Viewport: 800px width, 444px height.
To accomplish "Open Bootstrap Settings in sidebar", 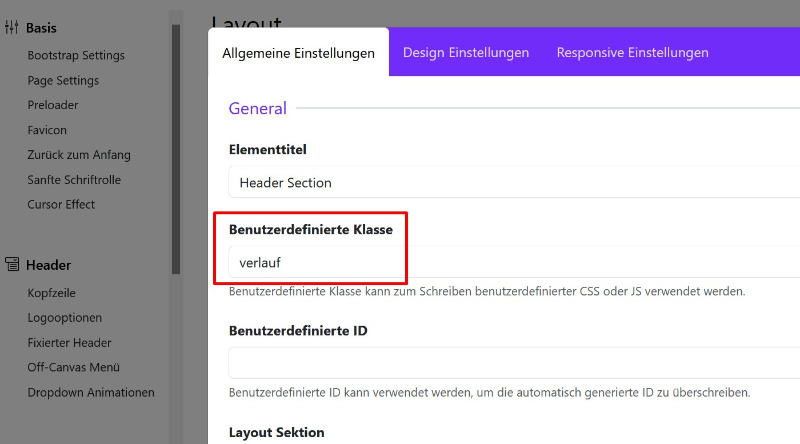I will [x=76, y=55].
